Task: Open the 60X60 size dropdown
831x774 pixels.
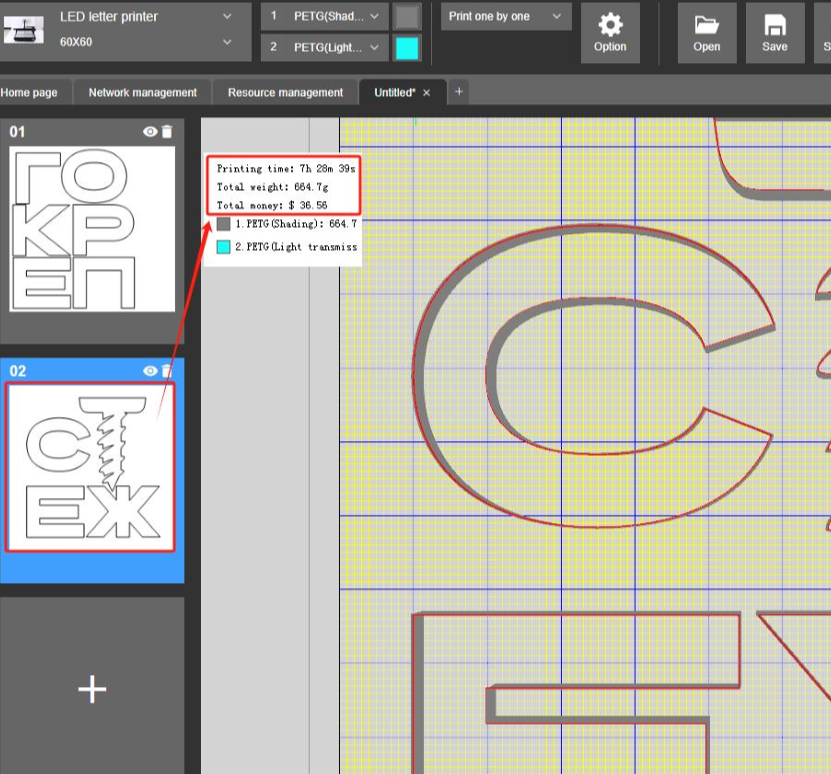Action: (x=227, y=42)
